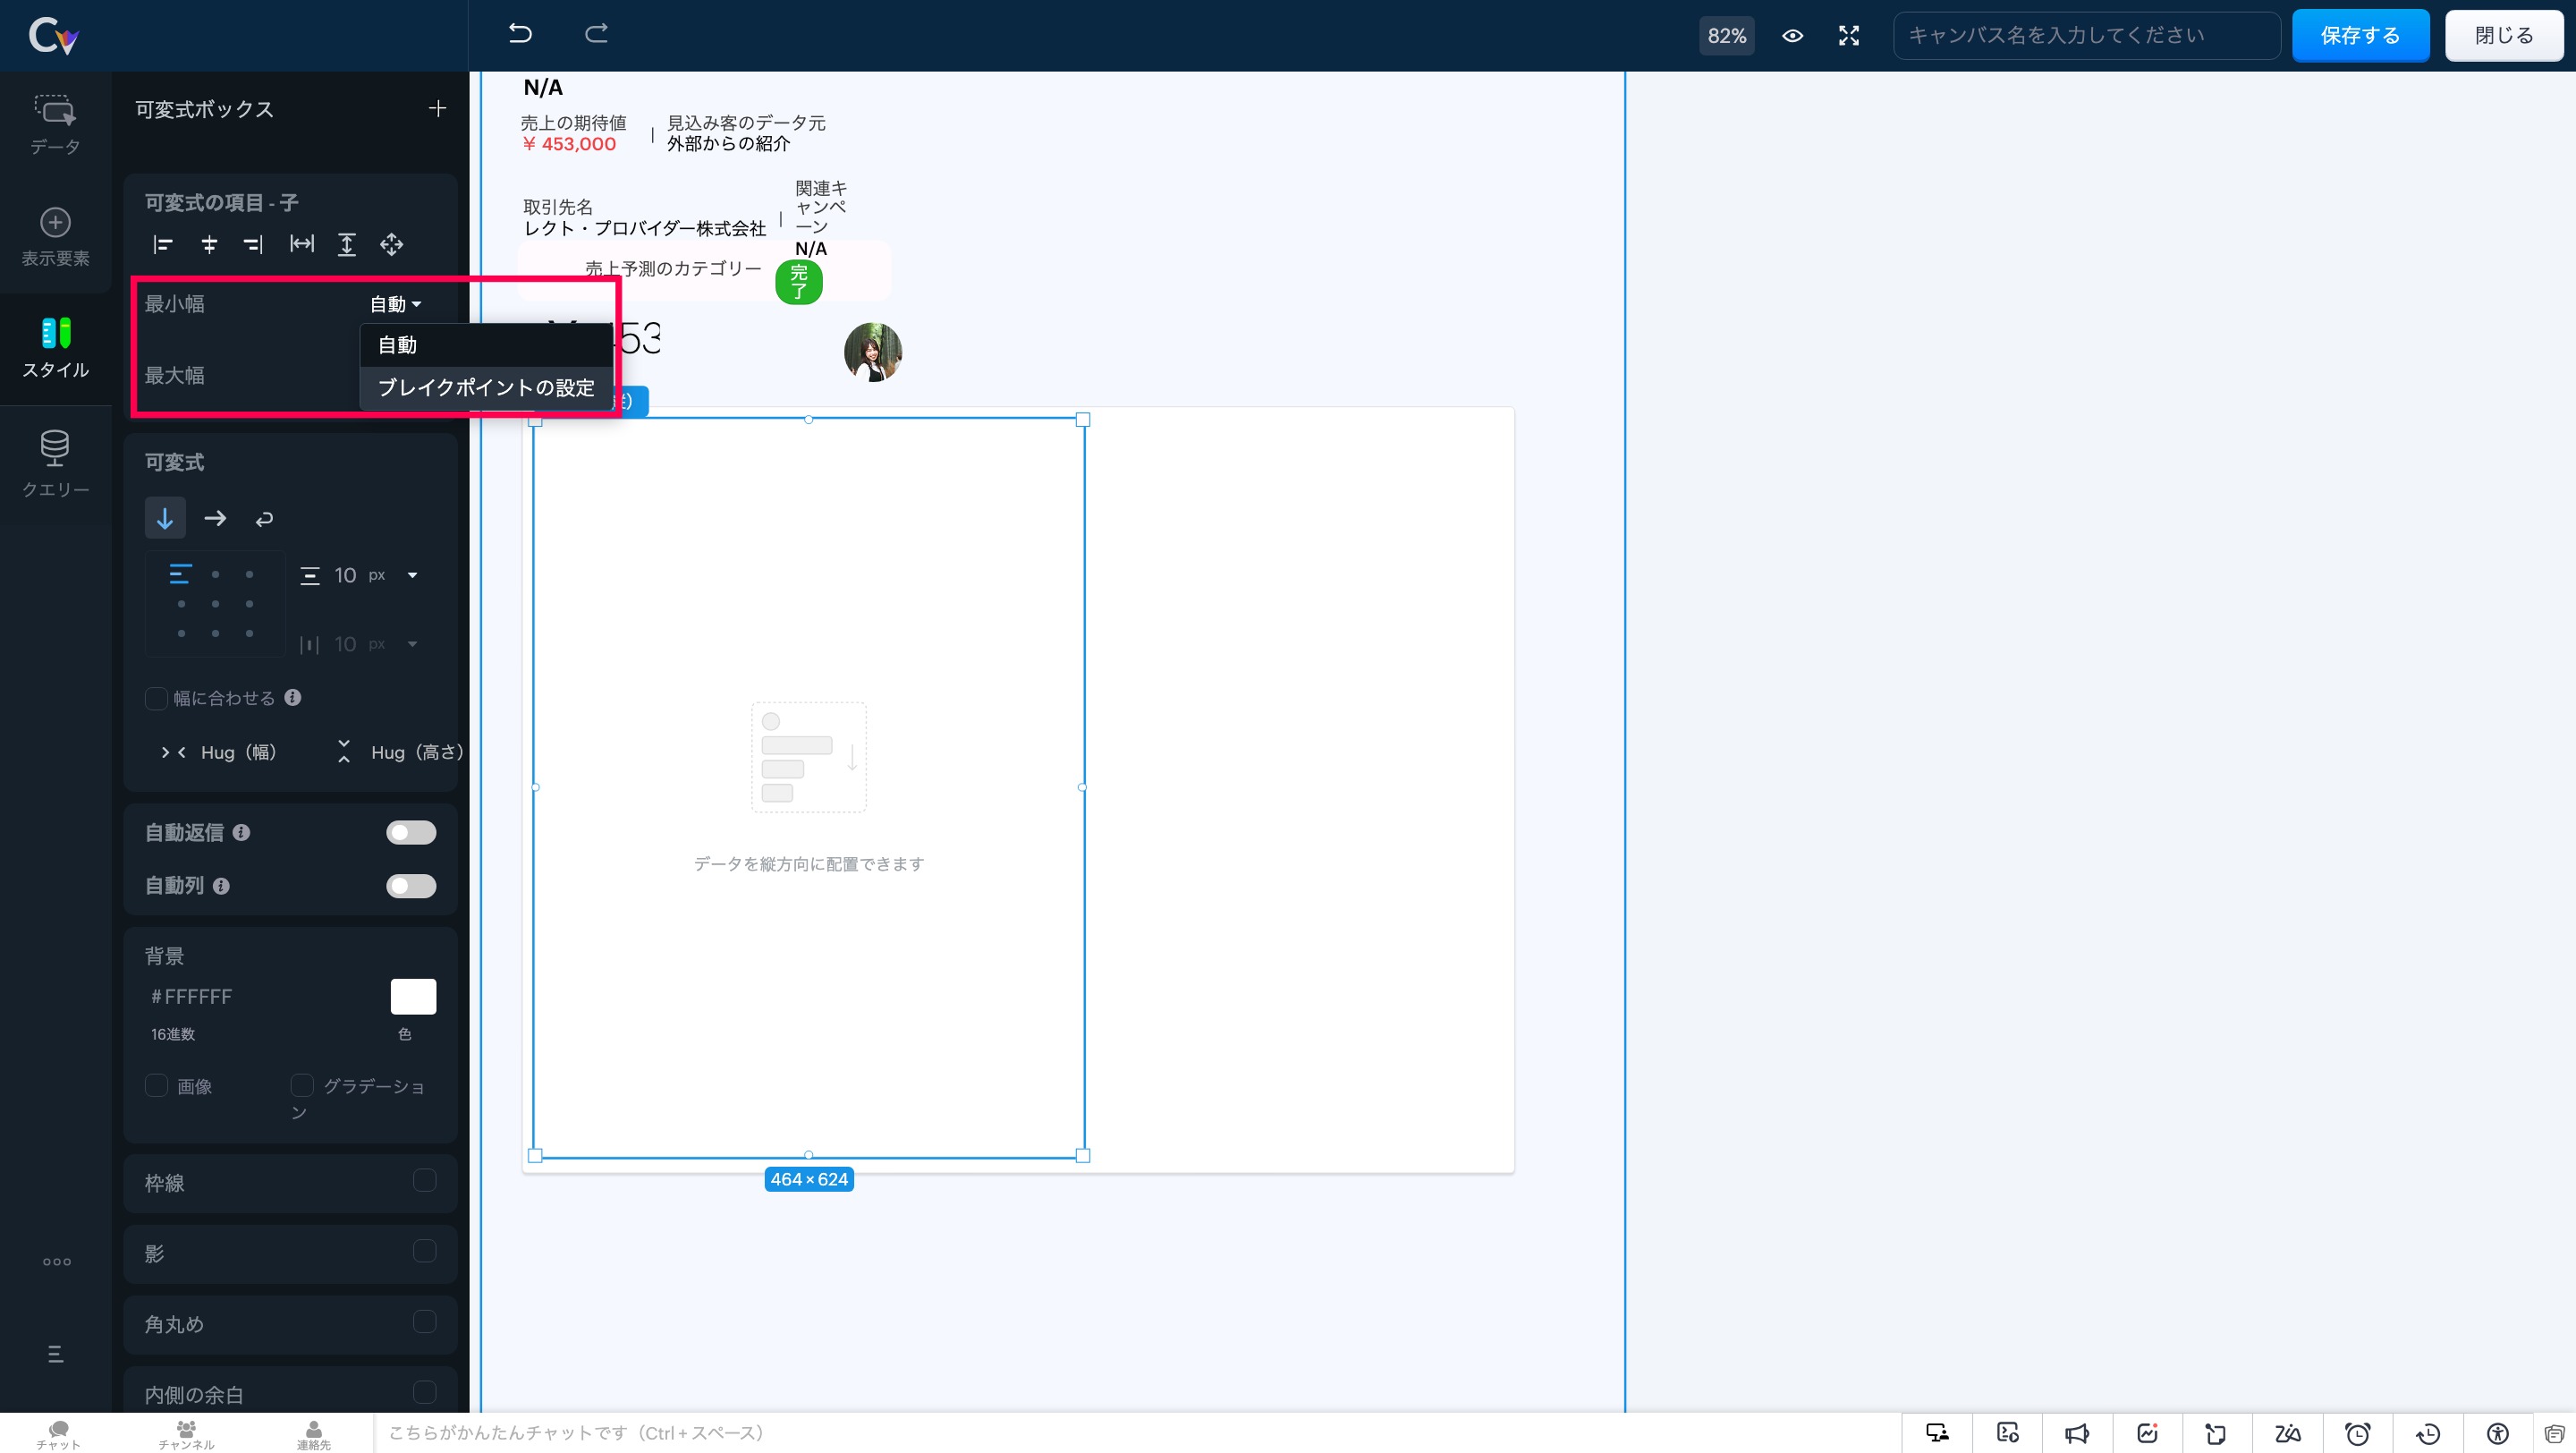Image resolution: width=2576 pixels, height=1453 pixels.
Task: Open the 最小幅 自動 dropdown
Action: (x=395, y=304)
